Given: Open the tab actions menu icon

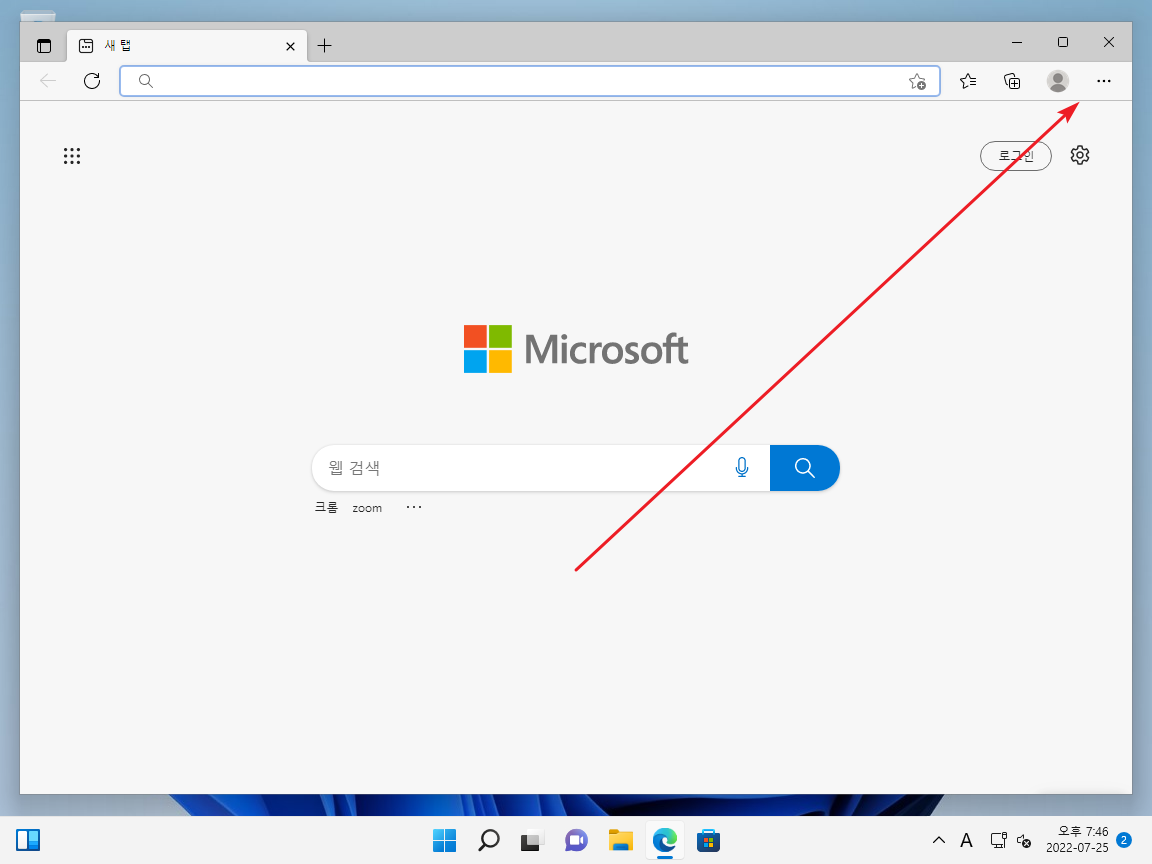Looking at the screenshot, I should coord(44,46).
